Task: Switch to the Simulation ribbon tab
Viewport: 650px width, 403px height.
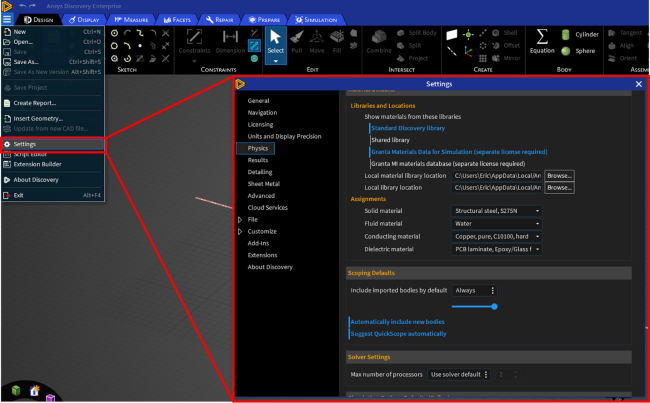Action: coord(316,19)
